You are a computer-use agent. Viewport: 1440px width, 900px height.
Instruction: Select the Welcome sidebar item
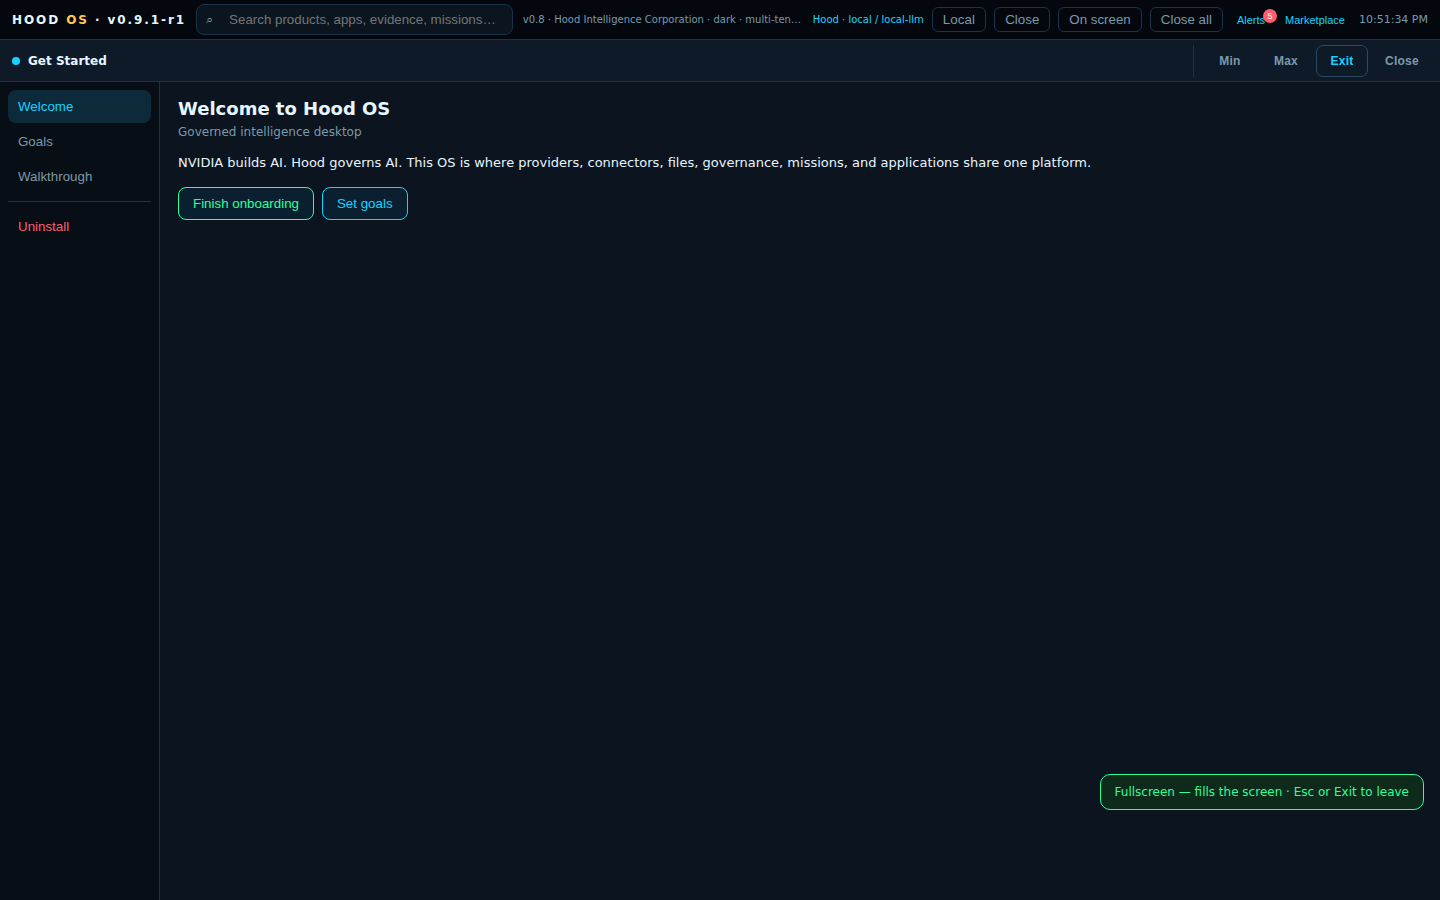[79, 107]
